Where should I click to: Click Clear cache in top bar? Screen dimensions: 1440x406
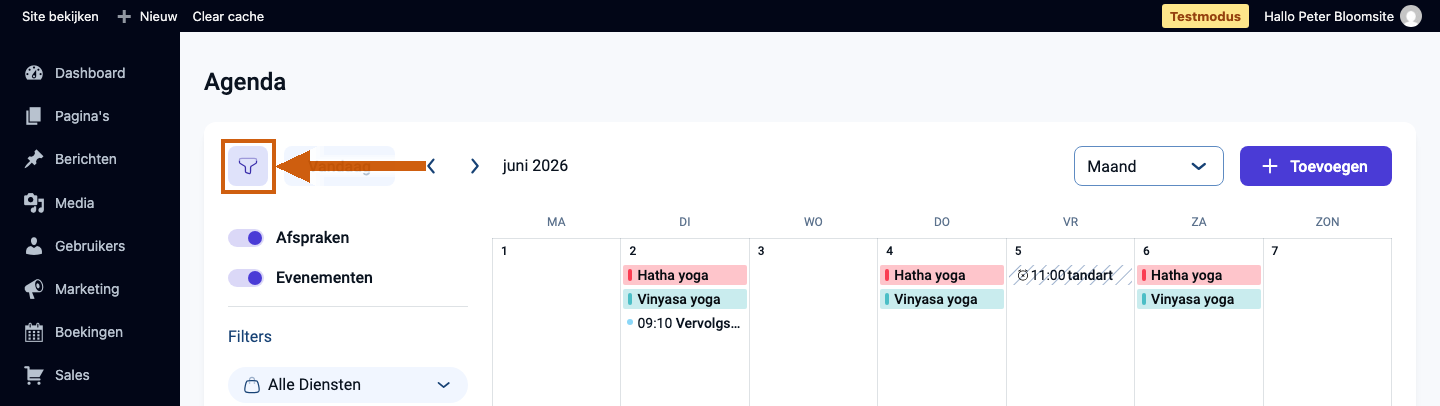click(x=228, y=16)
